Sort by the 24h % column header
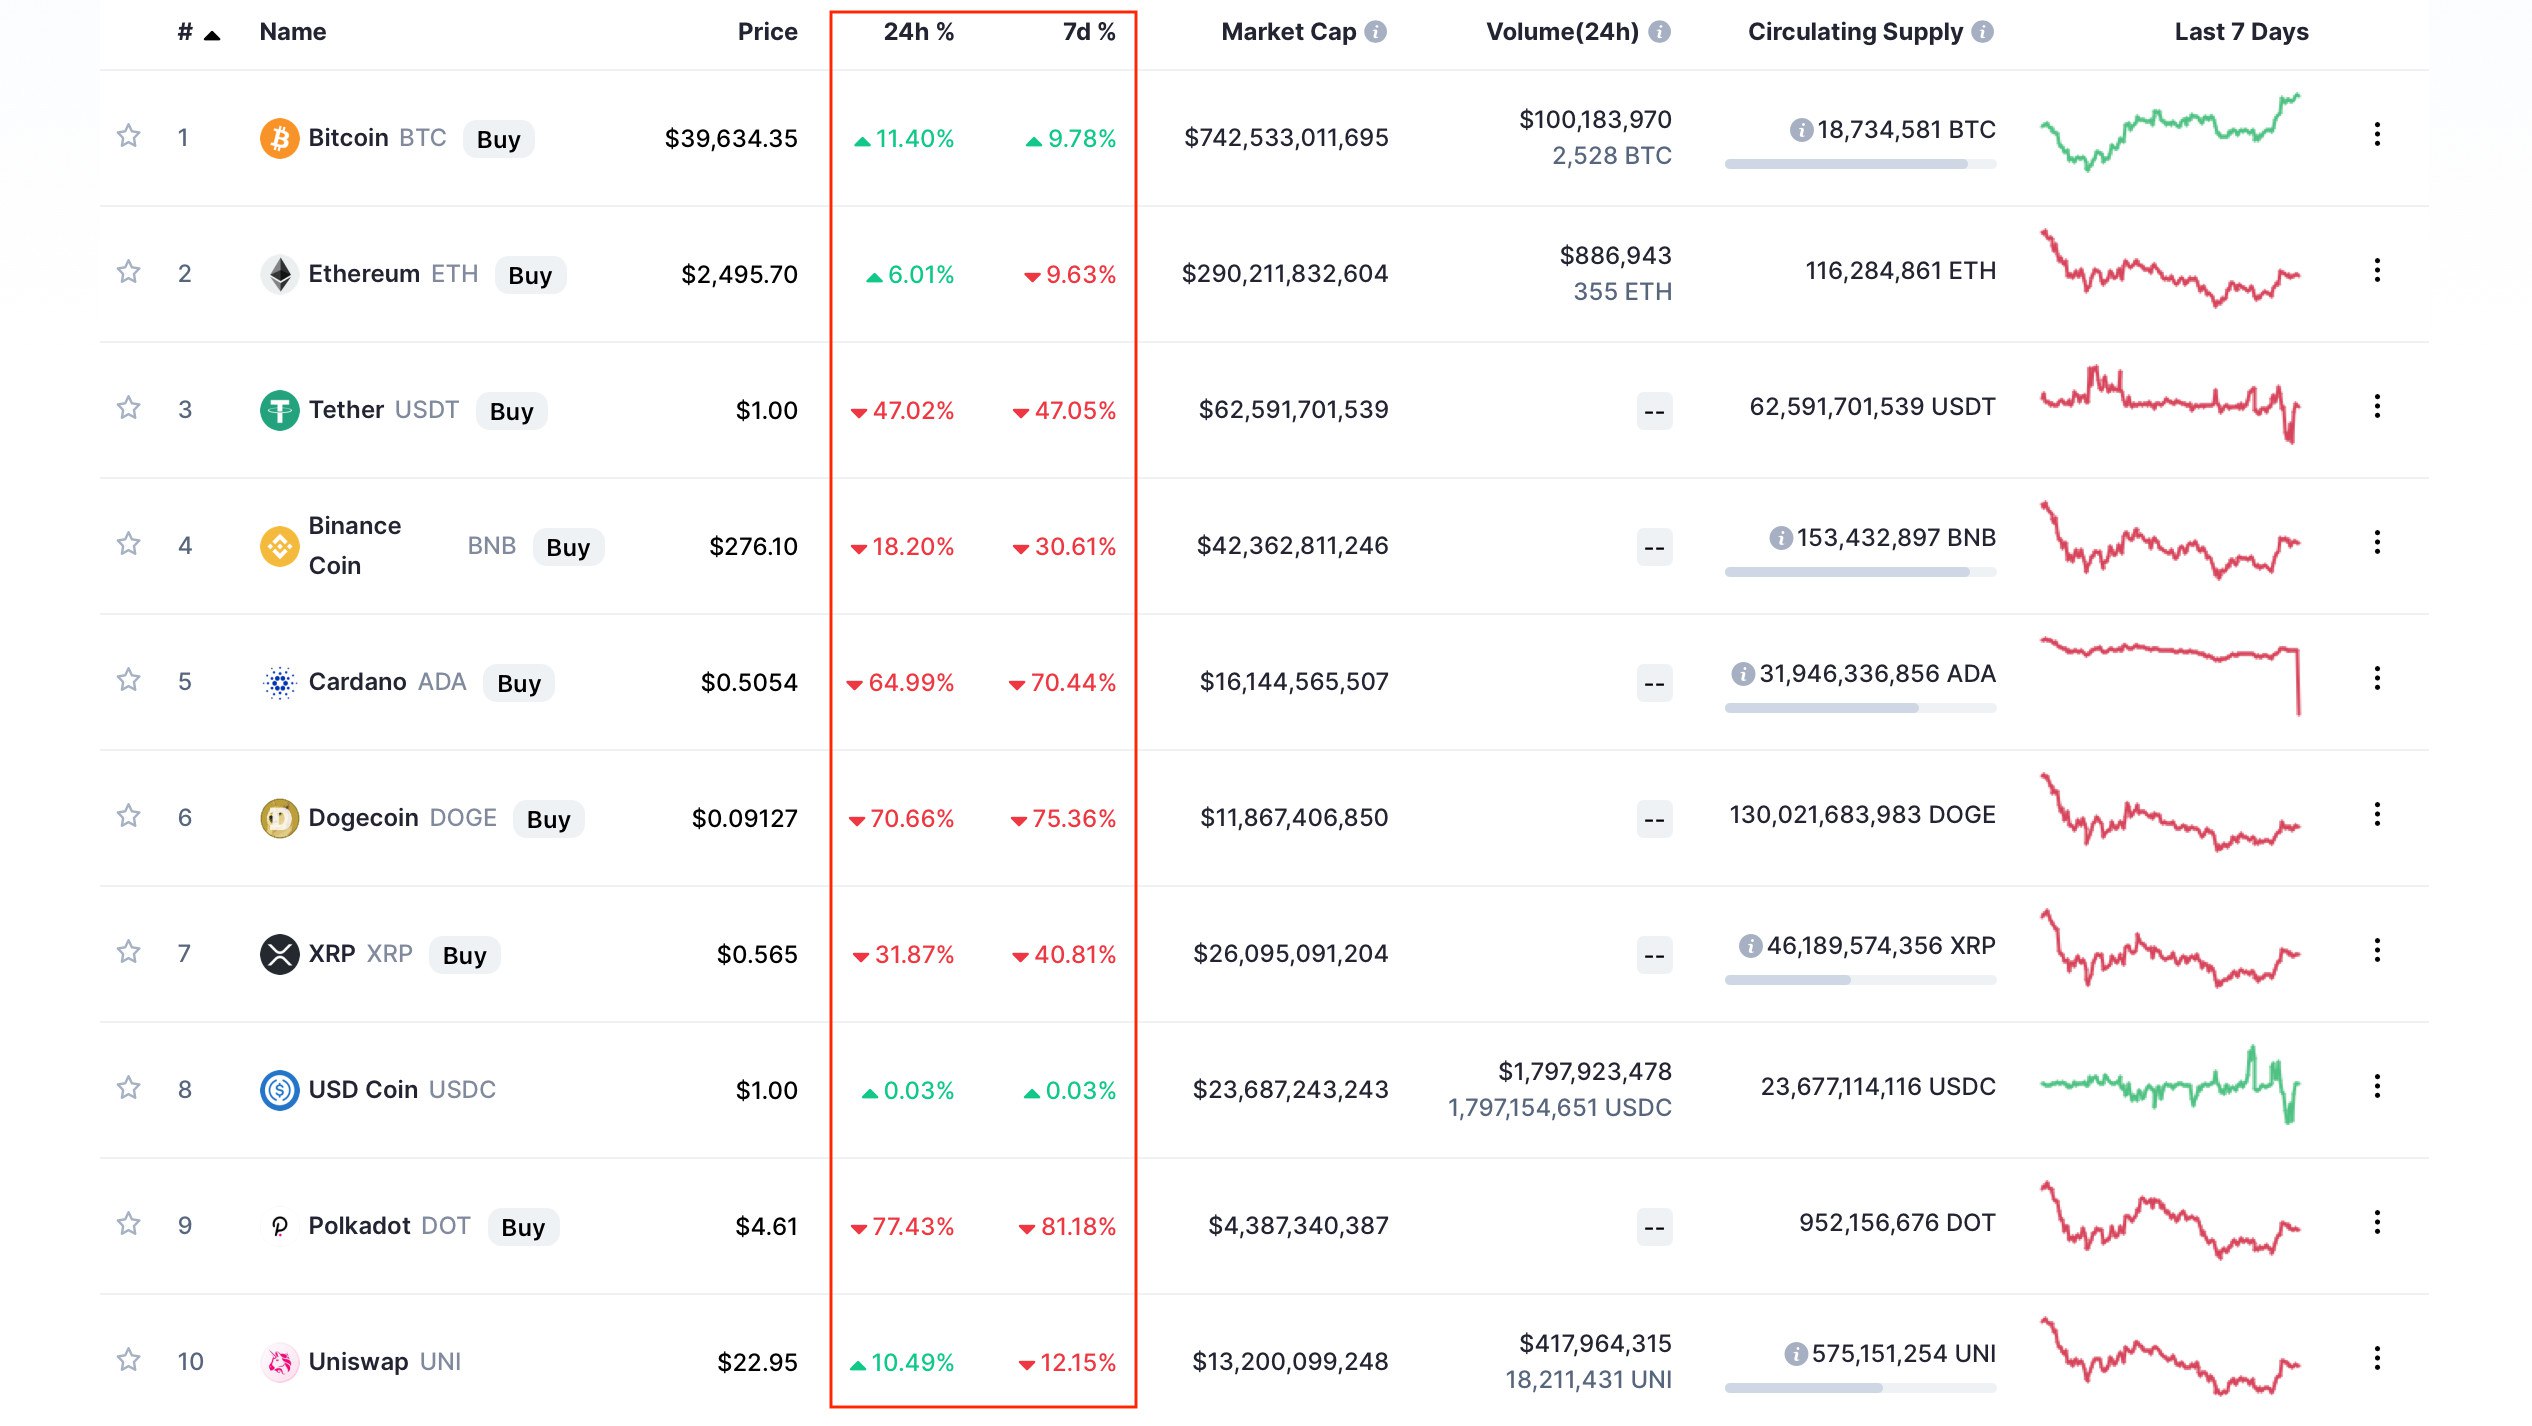The height and width of the screenshot is (1426, 2532). coord(918,32)
